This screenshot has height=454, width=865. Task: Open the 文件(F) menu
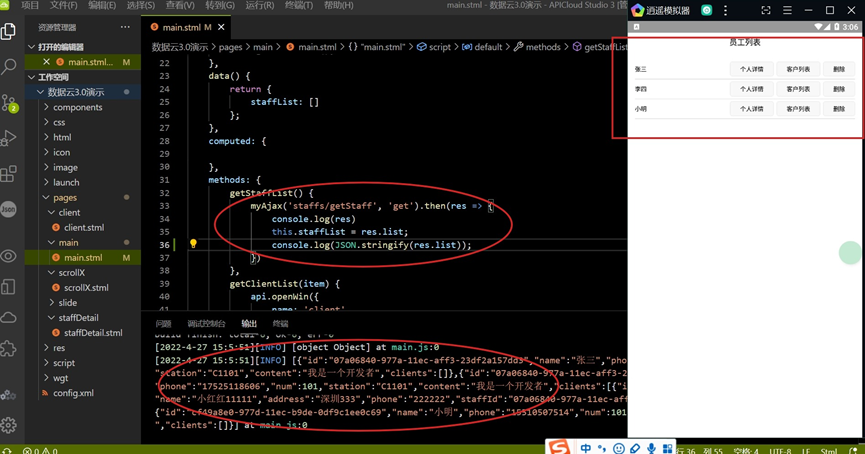pyautogui.click(x=63, y=5)
